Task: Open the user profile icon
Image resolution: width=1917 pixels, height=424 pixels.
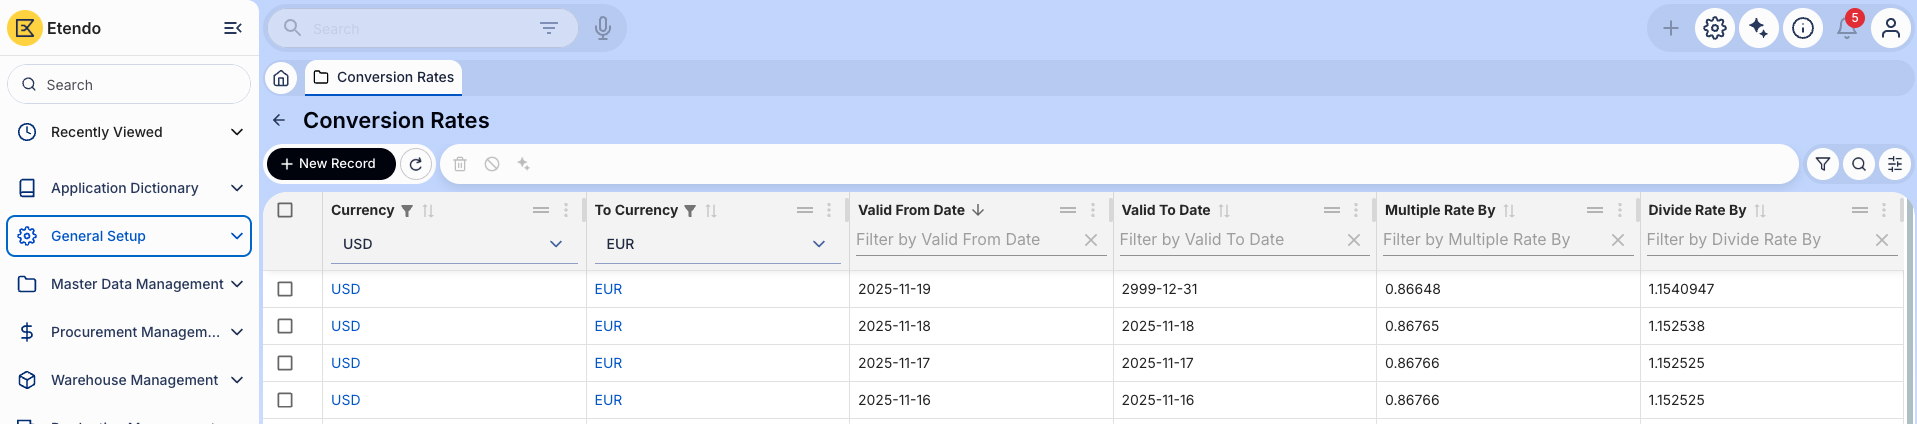Action: click(1890, 28)
